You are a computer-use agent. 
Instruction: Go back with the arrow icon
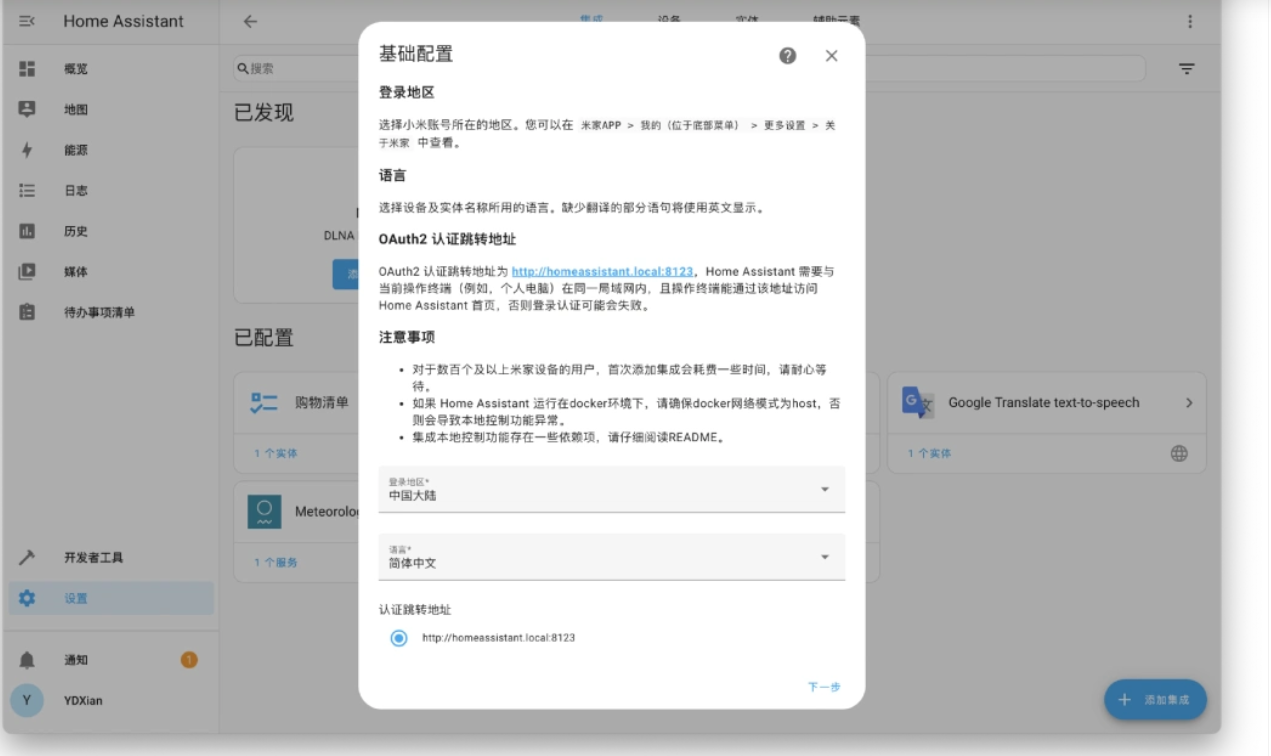[x=250, y=21]
